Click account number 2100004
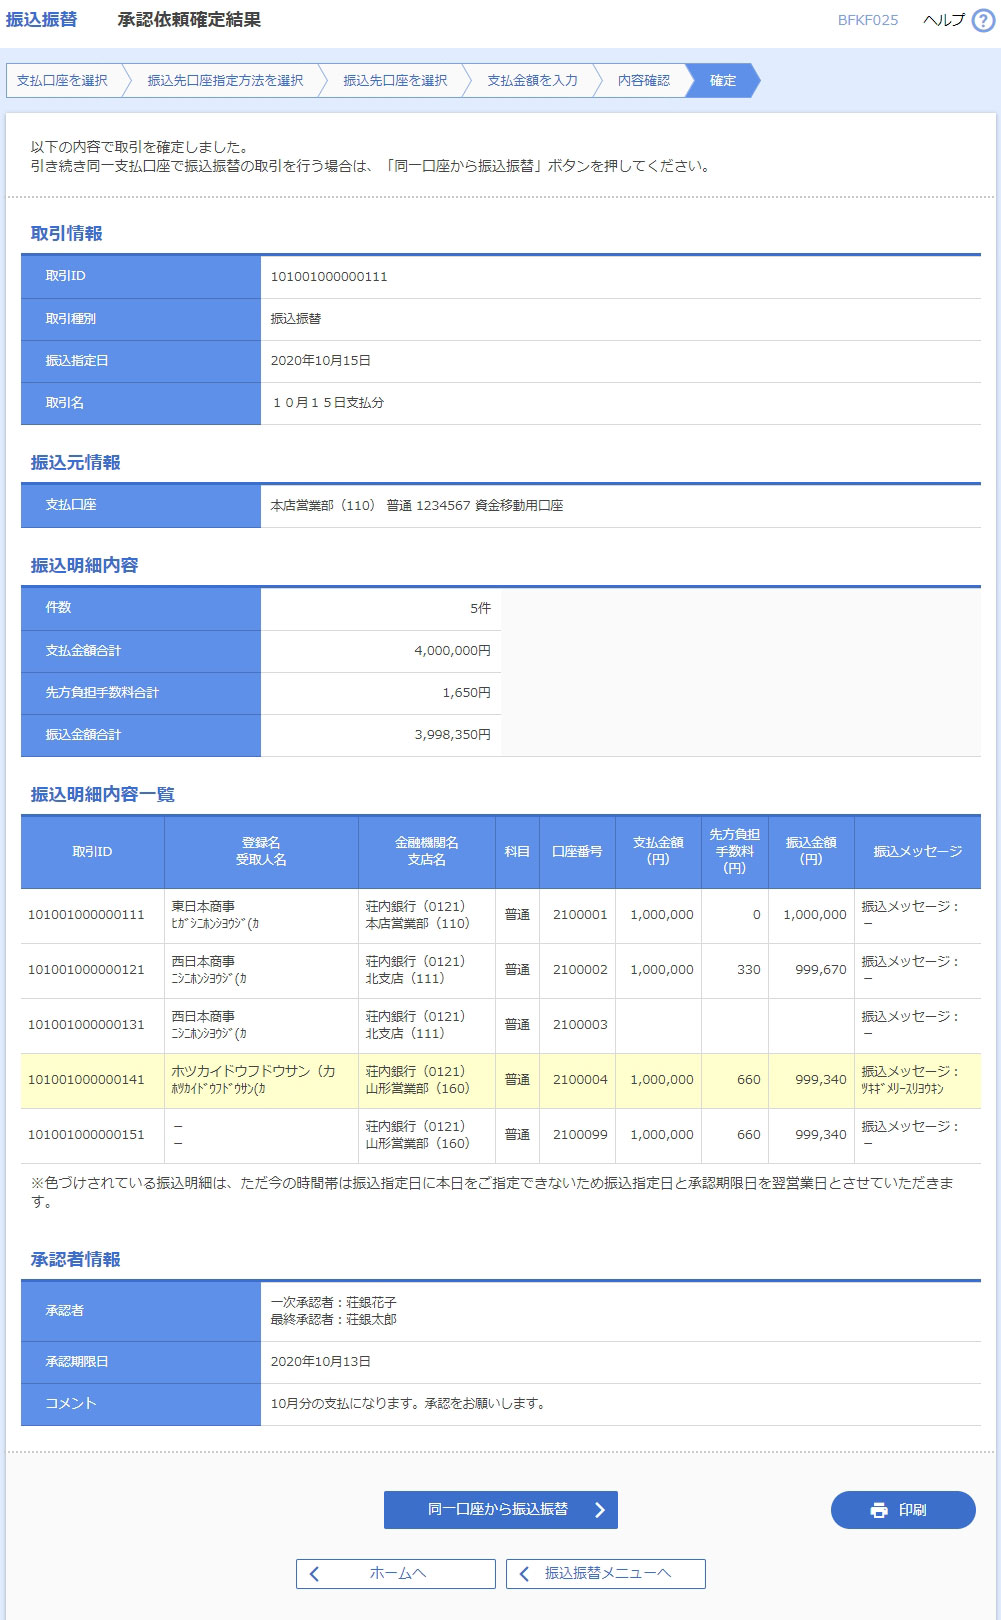The image size is (1001, 1620). [x=580, y=1080]
